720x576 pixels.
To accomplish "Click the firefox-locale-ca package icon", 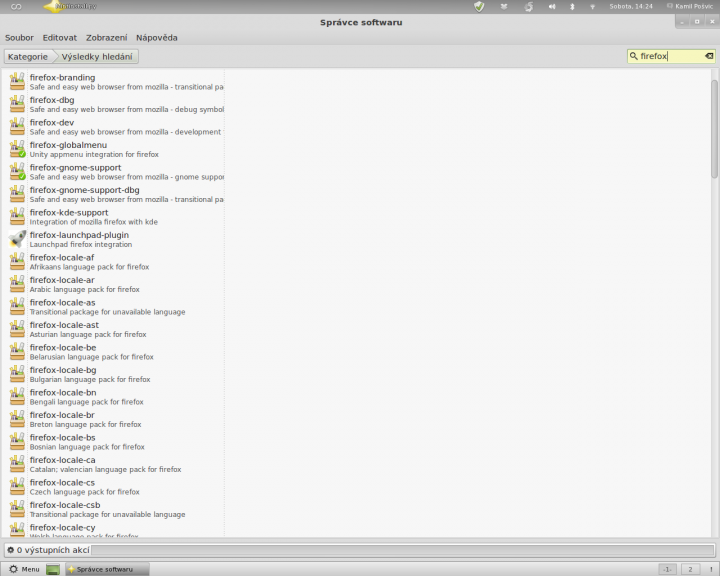I will 17,464.
